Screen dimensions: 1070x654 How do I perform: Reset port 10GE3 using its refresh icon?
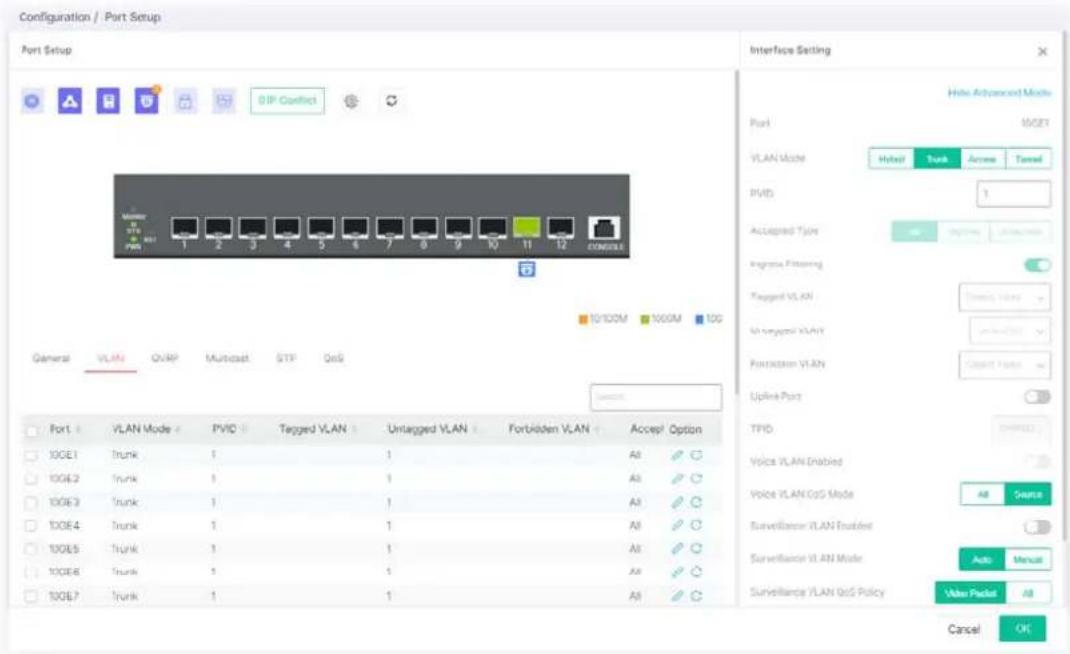click(x=696, y=502)
